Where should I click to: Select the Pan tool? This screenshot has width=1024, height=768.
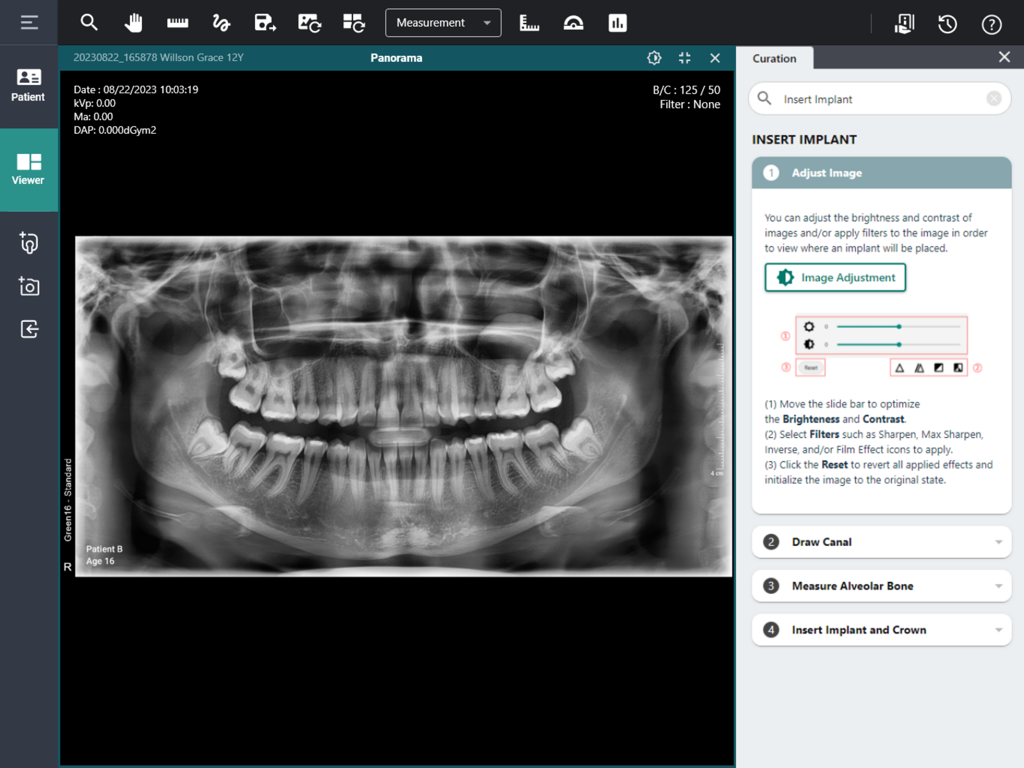pyautogui.click(x=133, y=22)
